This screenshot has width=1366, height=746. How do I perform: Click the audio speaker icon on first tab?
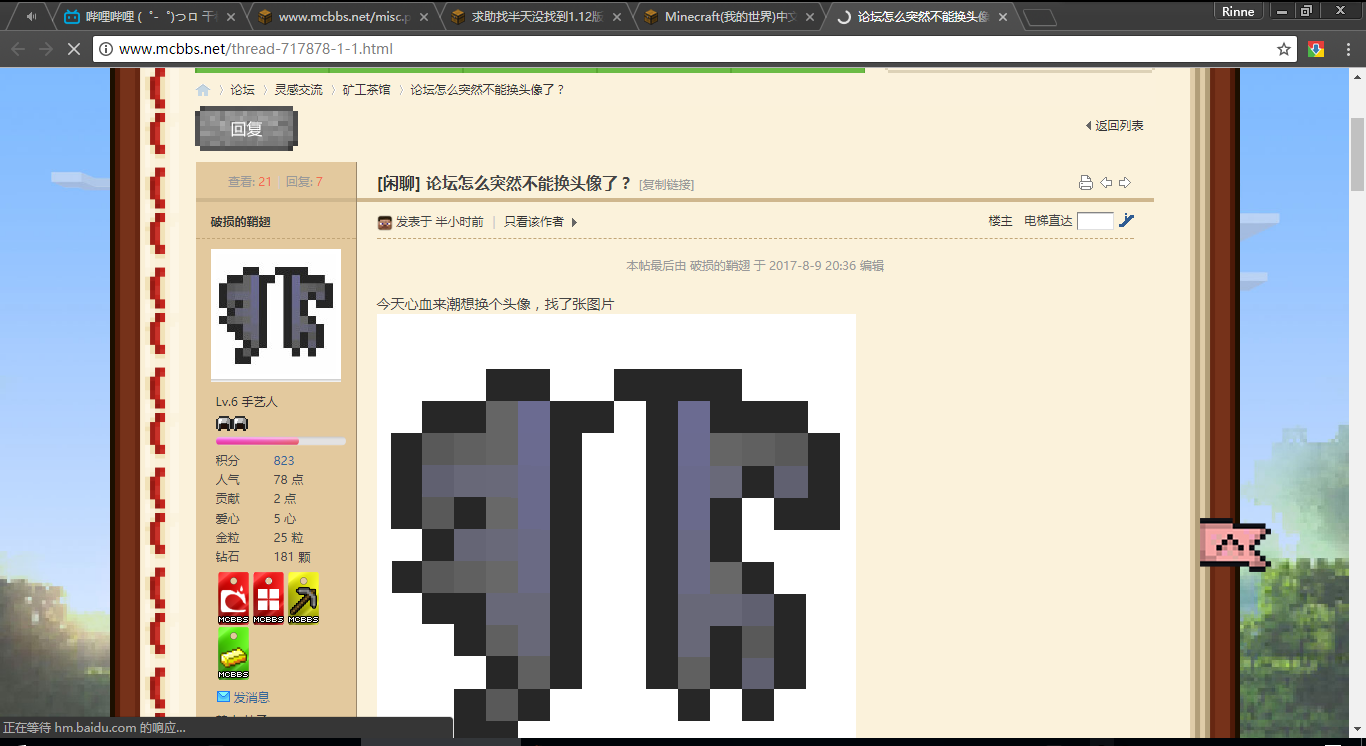31,16
